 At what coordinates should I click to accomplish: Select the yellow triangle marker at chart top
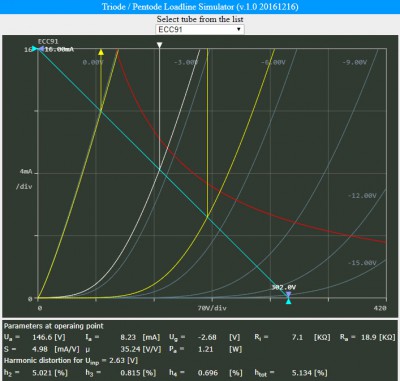[x=101, y=52]
